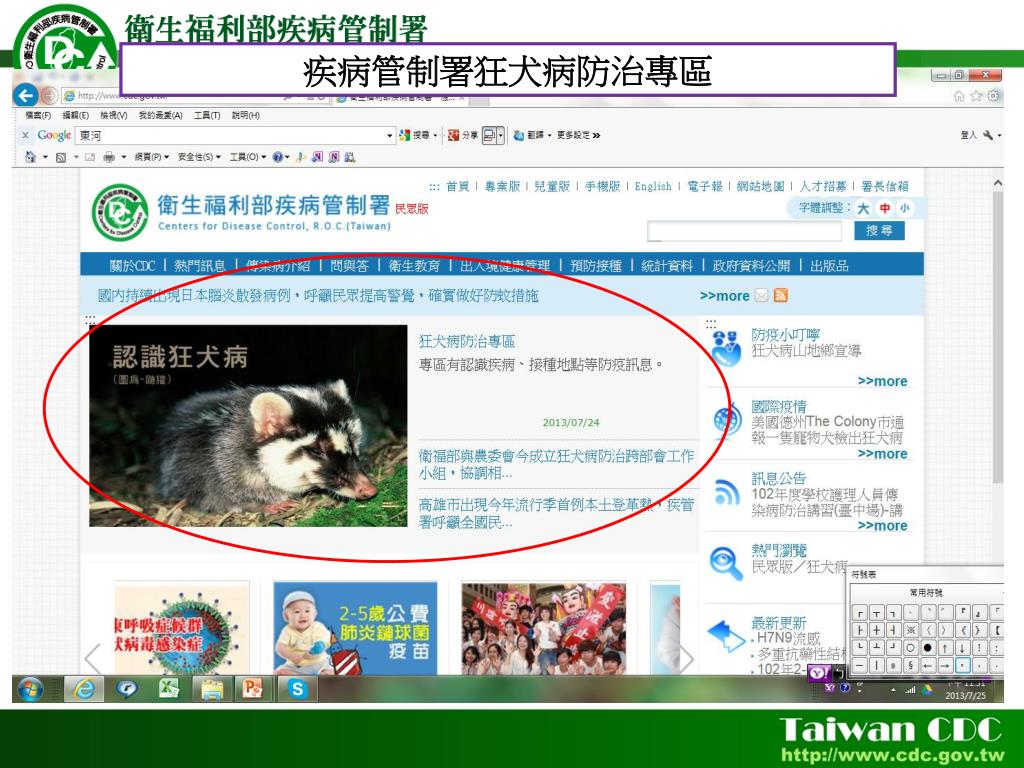Click the 認識狂犬病 ferret-badger banner image
Screen dimensions: 1024x768
click(x=248, y=426)
